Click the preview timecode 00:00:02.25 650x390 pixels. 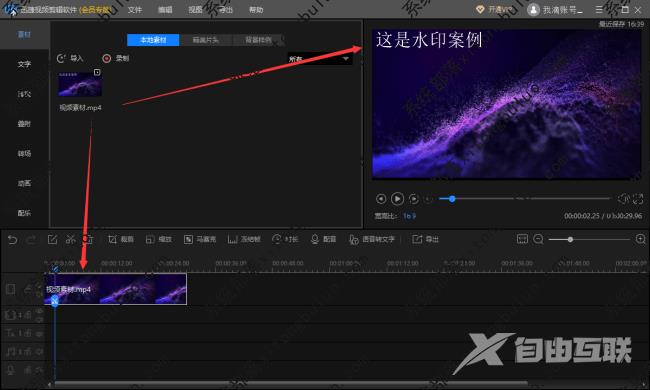582,216
